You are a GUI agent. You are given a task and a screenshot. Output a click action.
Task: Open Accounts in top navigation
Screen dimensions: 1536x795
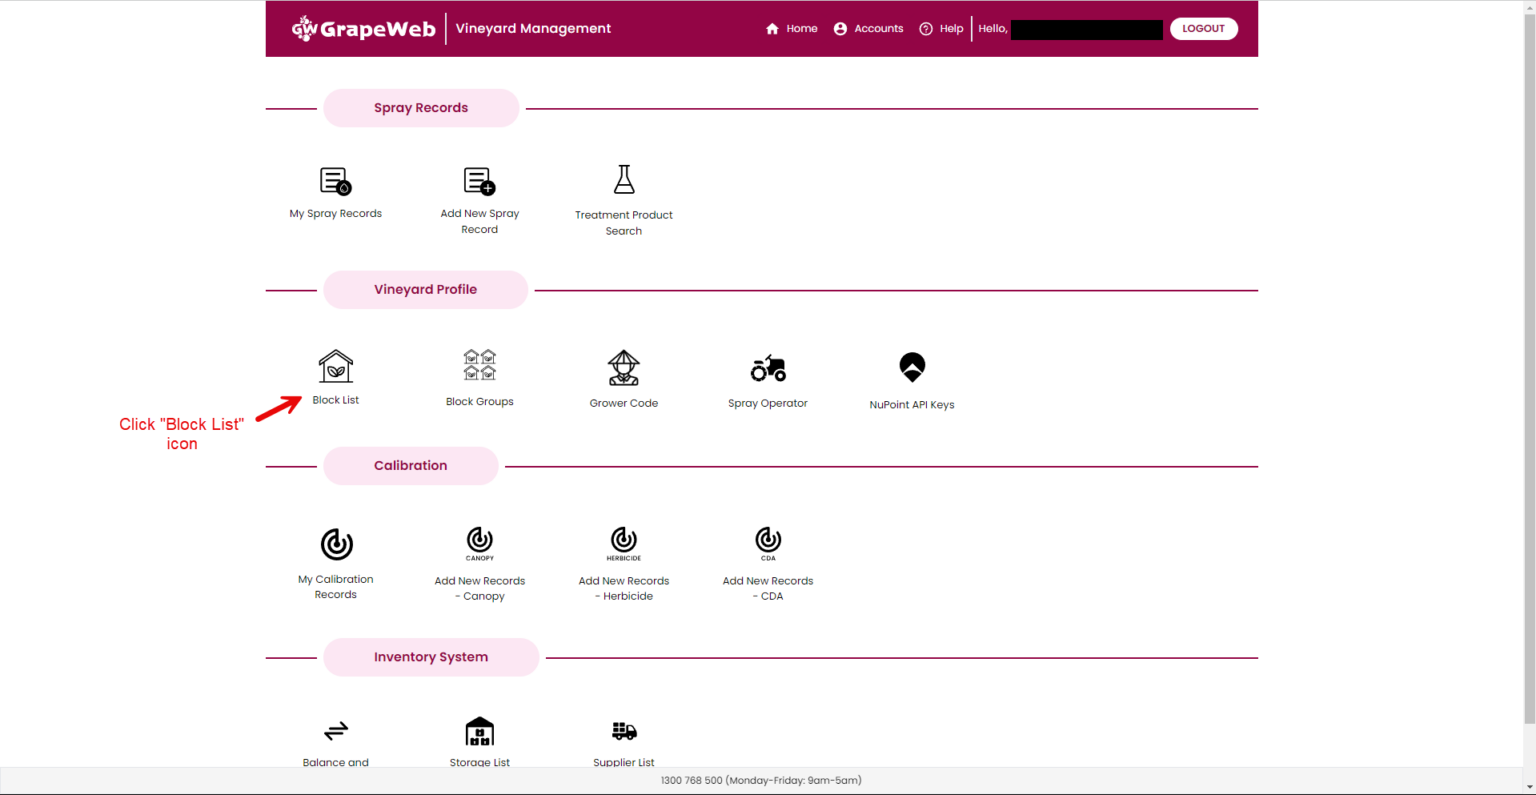[868, 28]
